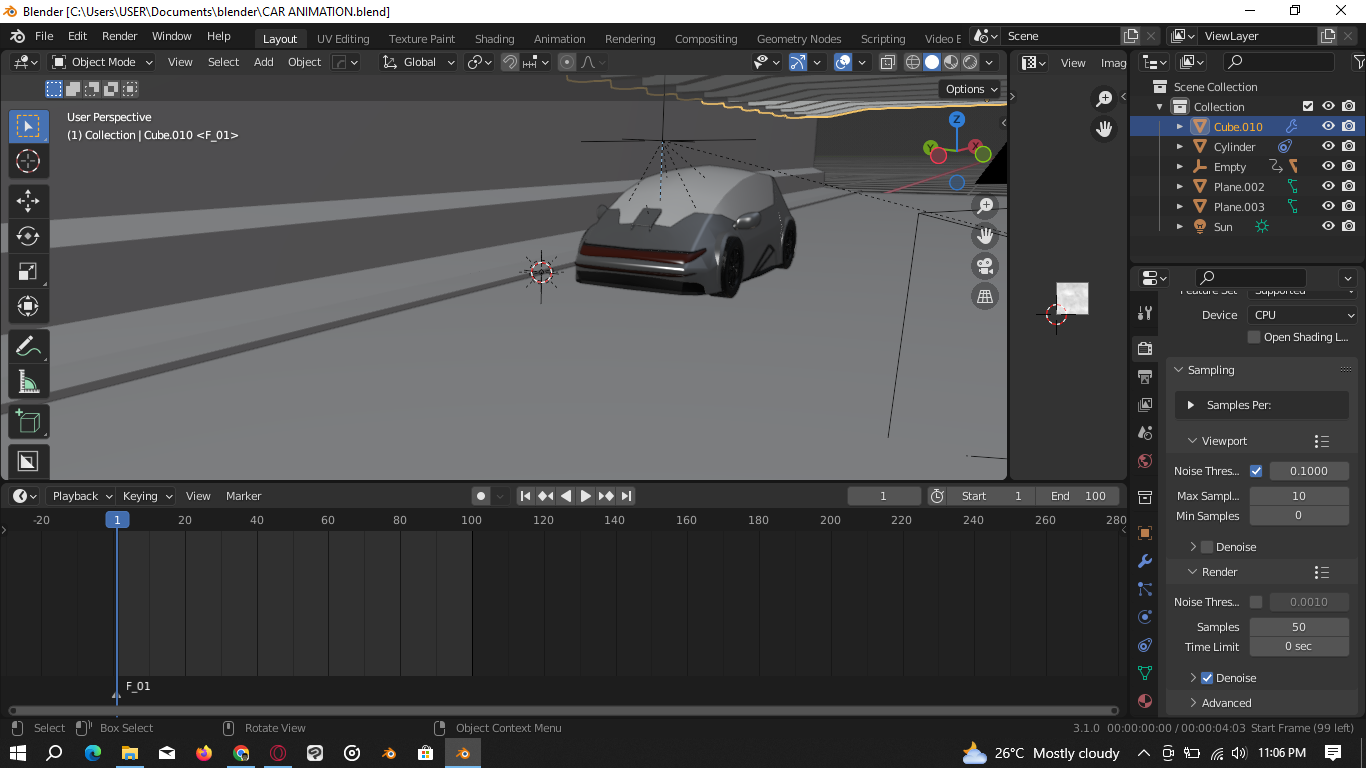Screen dimensions: 1366x768
Task: Switch to the Geometry Nodes workspace tab
Action: [799, 39]
